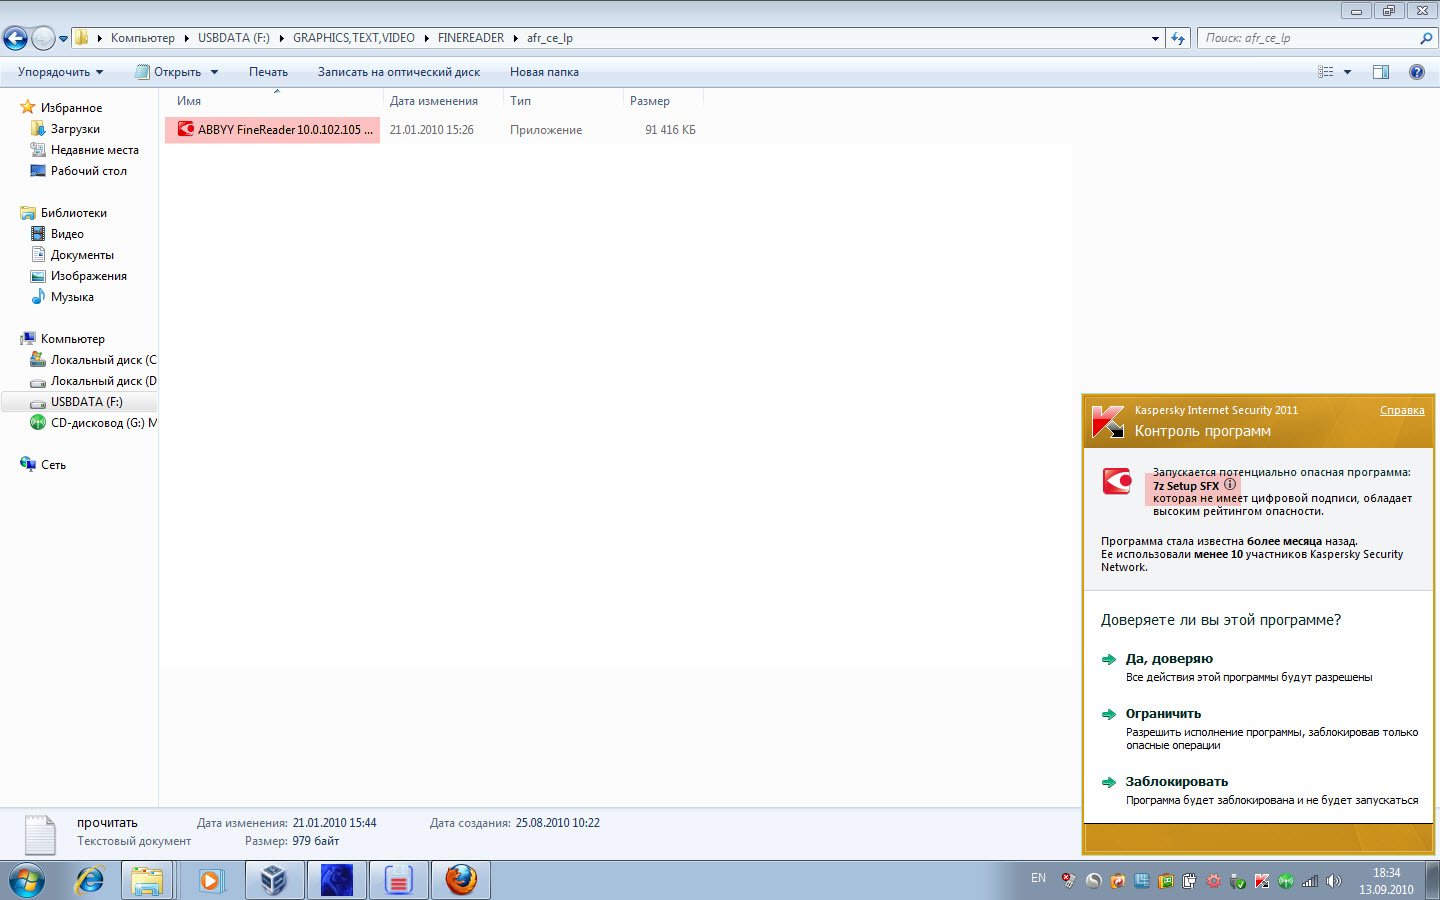1440x900 pixels.
Task: Create a folder with Новая папка
Action: pos(544,72)
